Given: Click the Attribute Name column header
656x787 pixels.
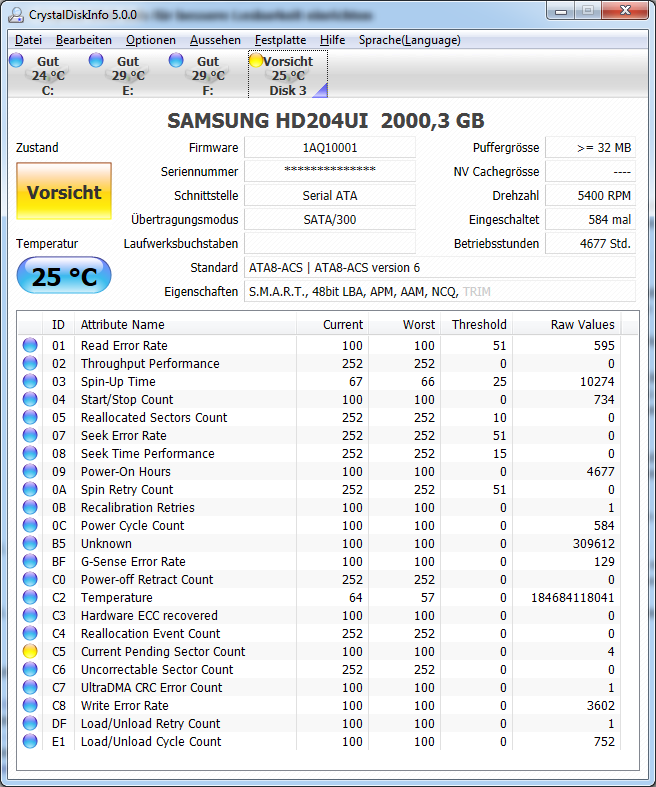Looking at the screenshot, I should 185,325.
